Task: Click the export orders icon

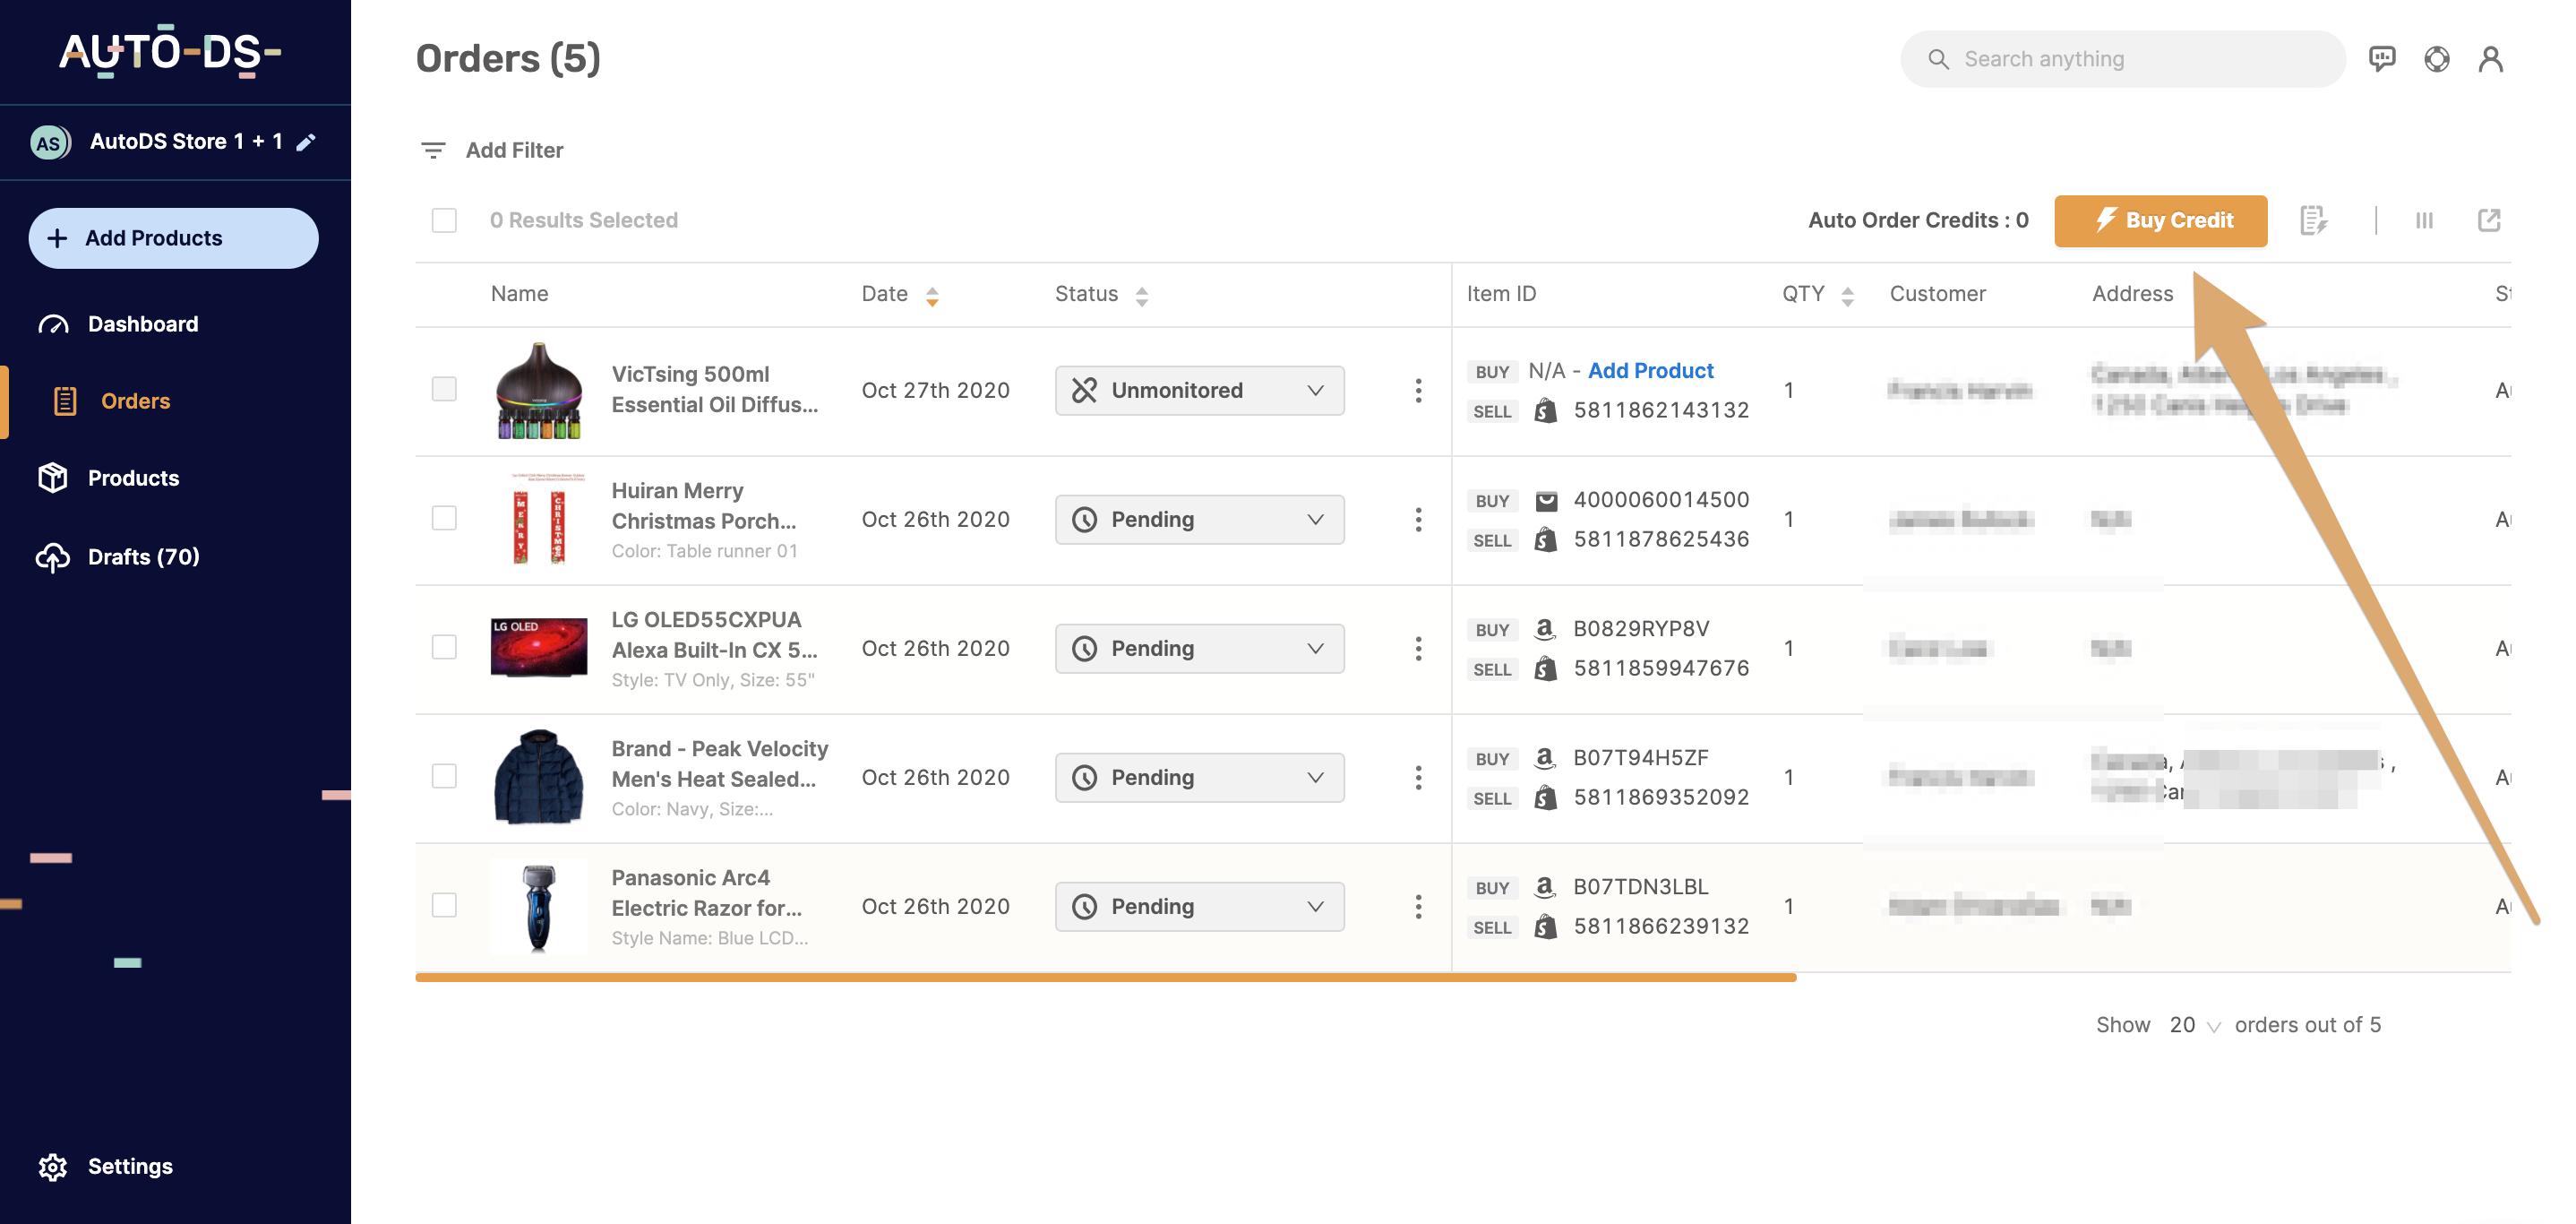Action: pos(2489,220)
